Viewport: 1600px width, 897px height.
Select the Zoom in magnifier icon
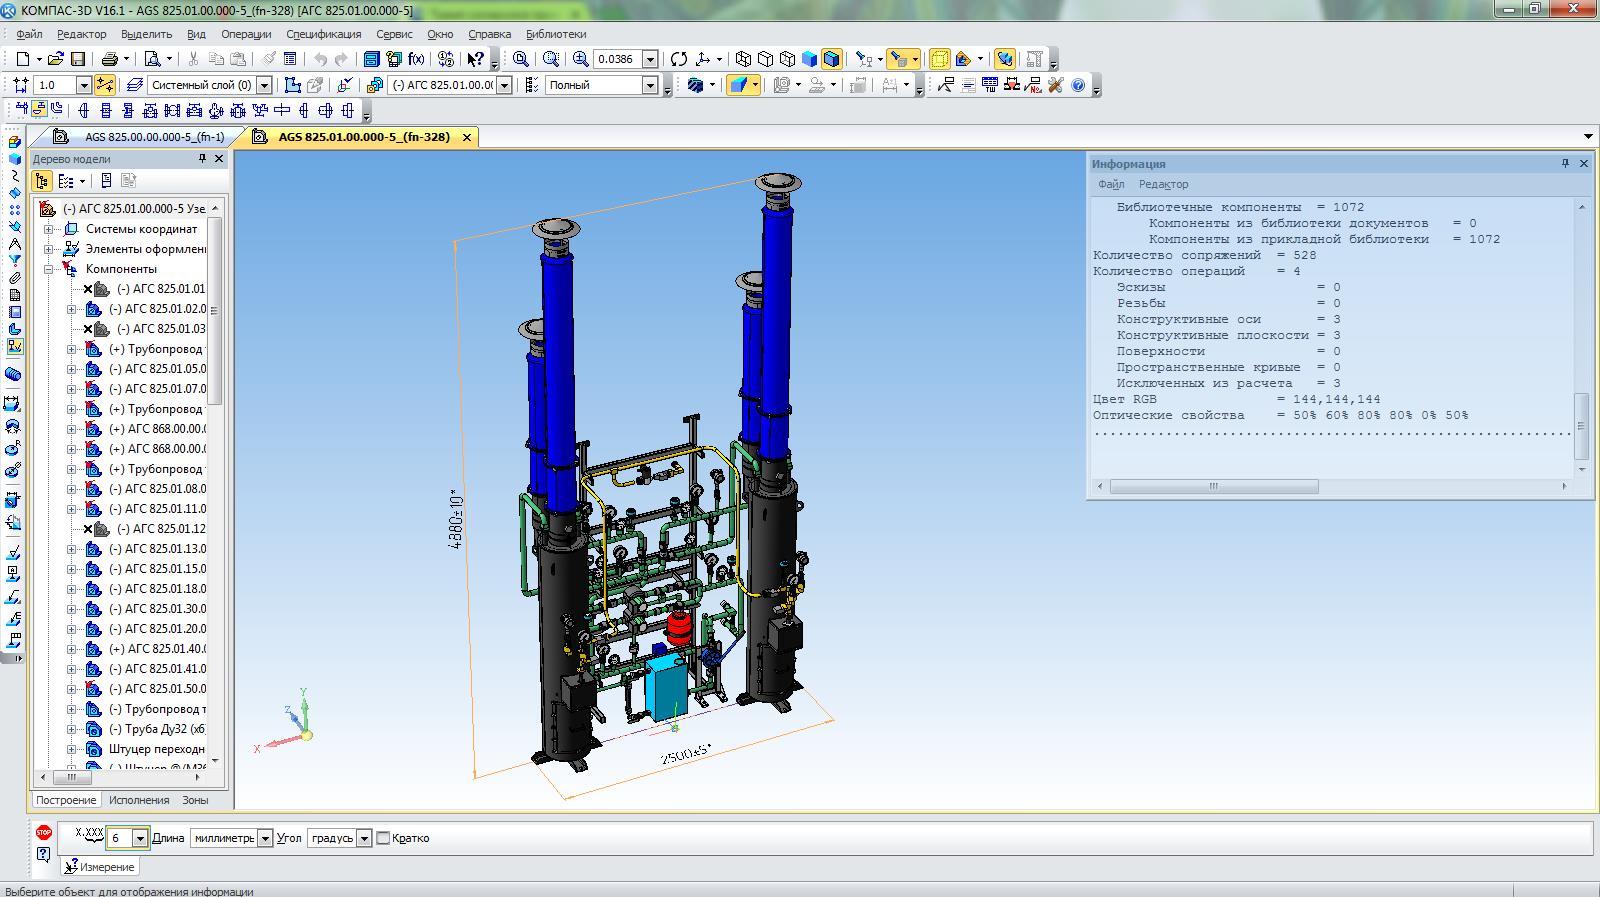tap(580, 59)
